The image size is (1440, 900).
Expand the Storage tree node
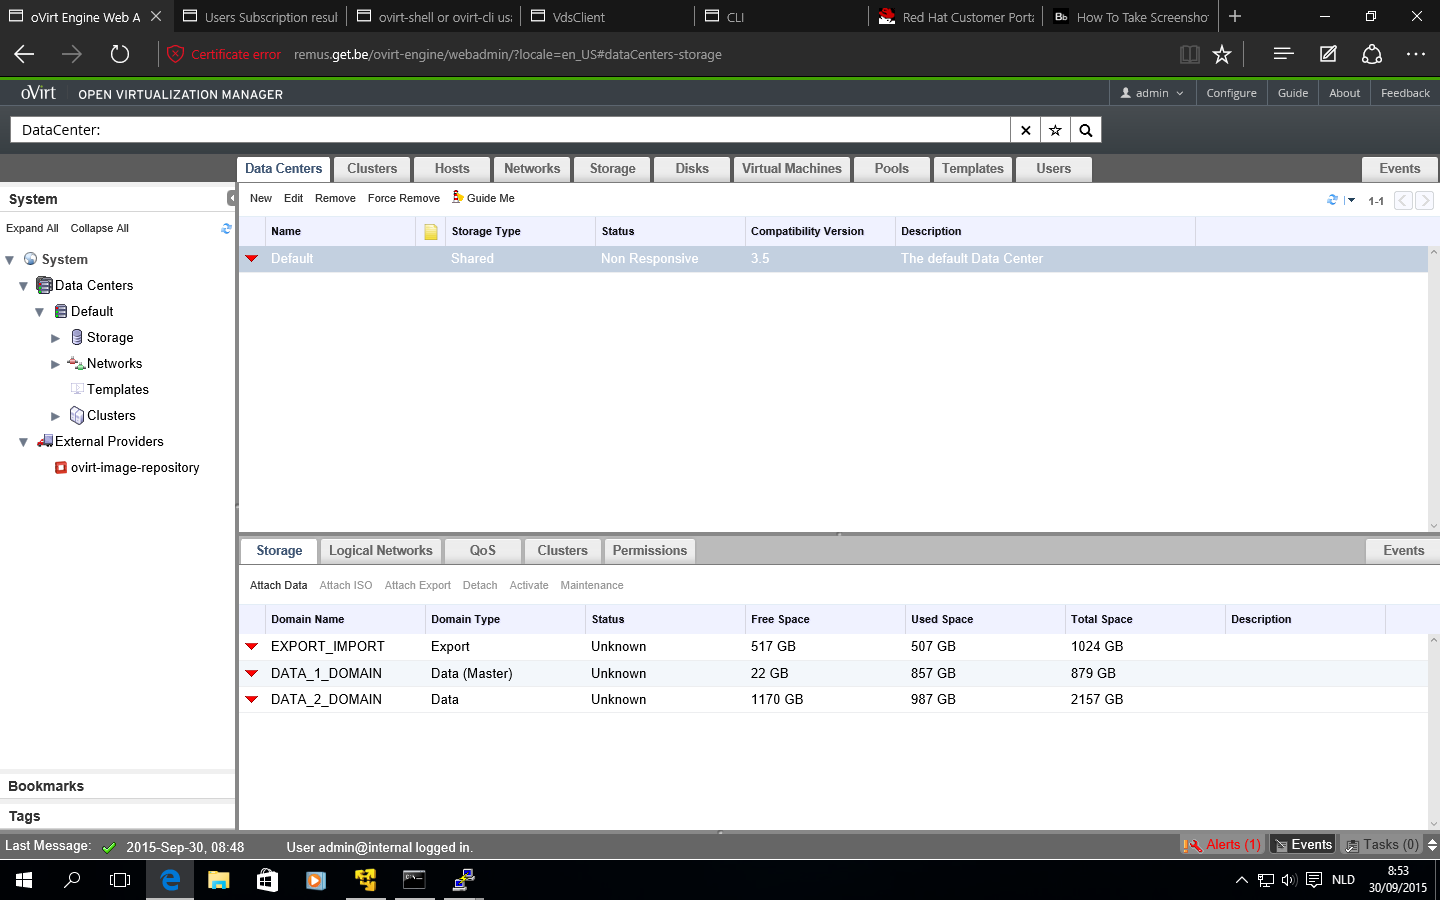56,338
